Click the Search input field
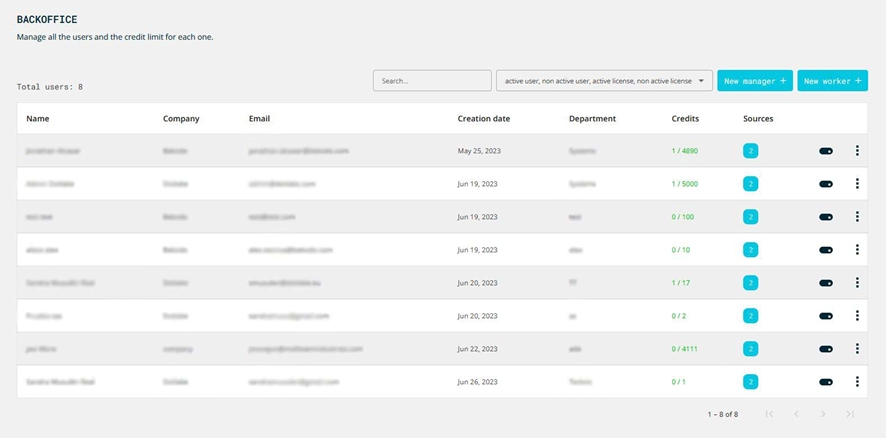The width and height of the screenshot is (886, 438). [432, 81]
